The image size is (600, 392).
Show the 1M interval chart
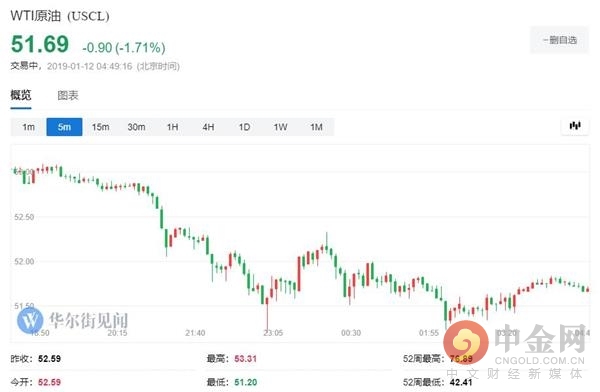(x=316, y=127)
